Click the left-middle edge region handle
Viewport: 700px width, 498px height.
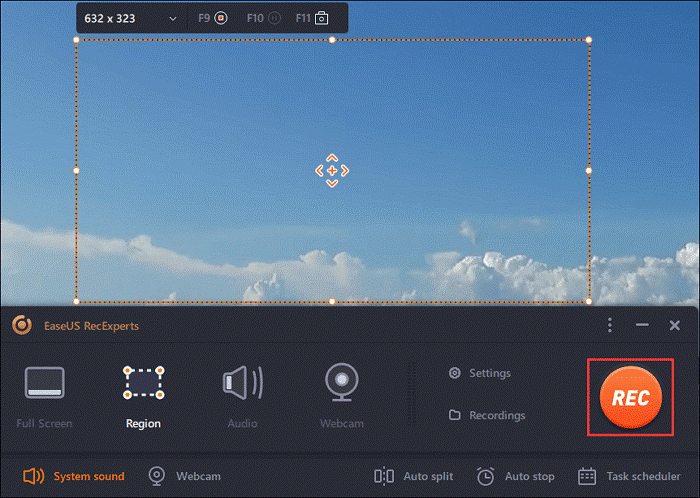[76, 170]
